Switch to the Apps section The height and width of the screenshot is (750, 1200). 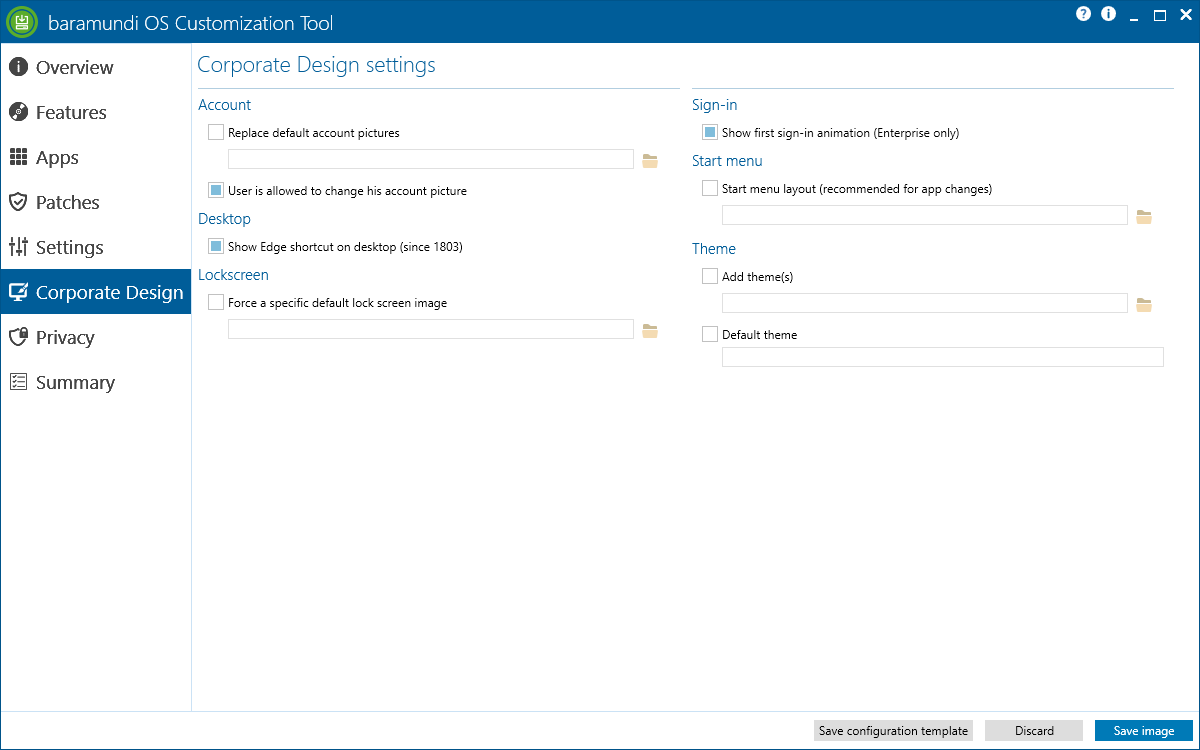coord(57,158)
